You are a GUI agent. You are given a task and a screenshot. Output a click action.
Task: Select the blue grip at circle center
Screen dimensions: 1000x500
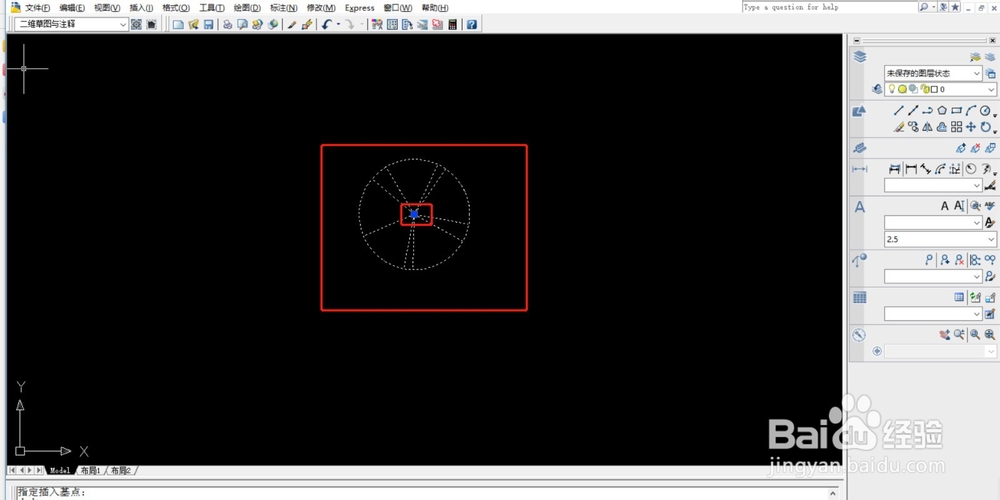tap(415, 214)
